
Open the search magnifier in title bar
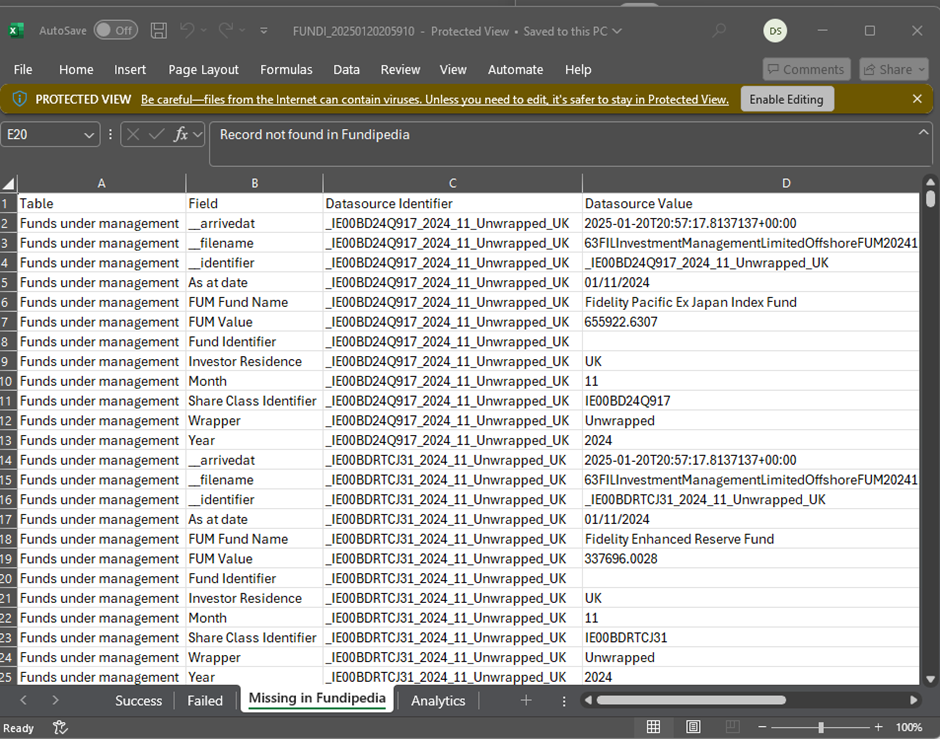tap(719, 31)
